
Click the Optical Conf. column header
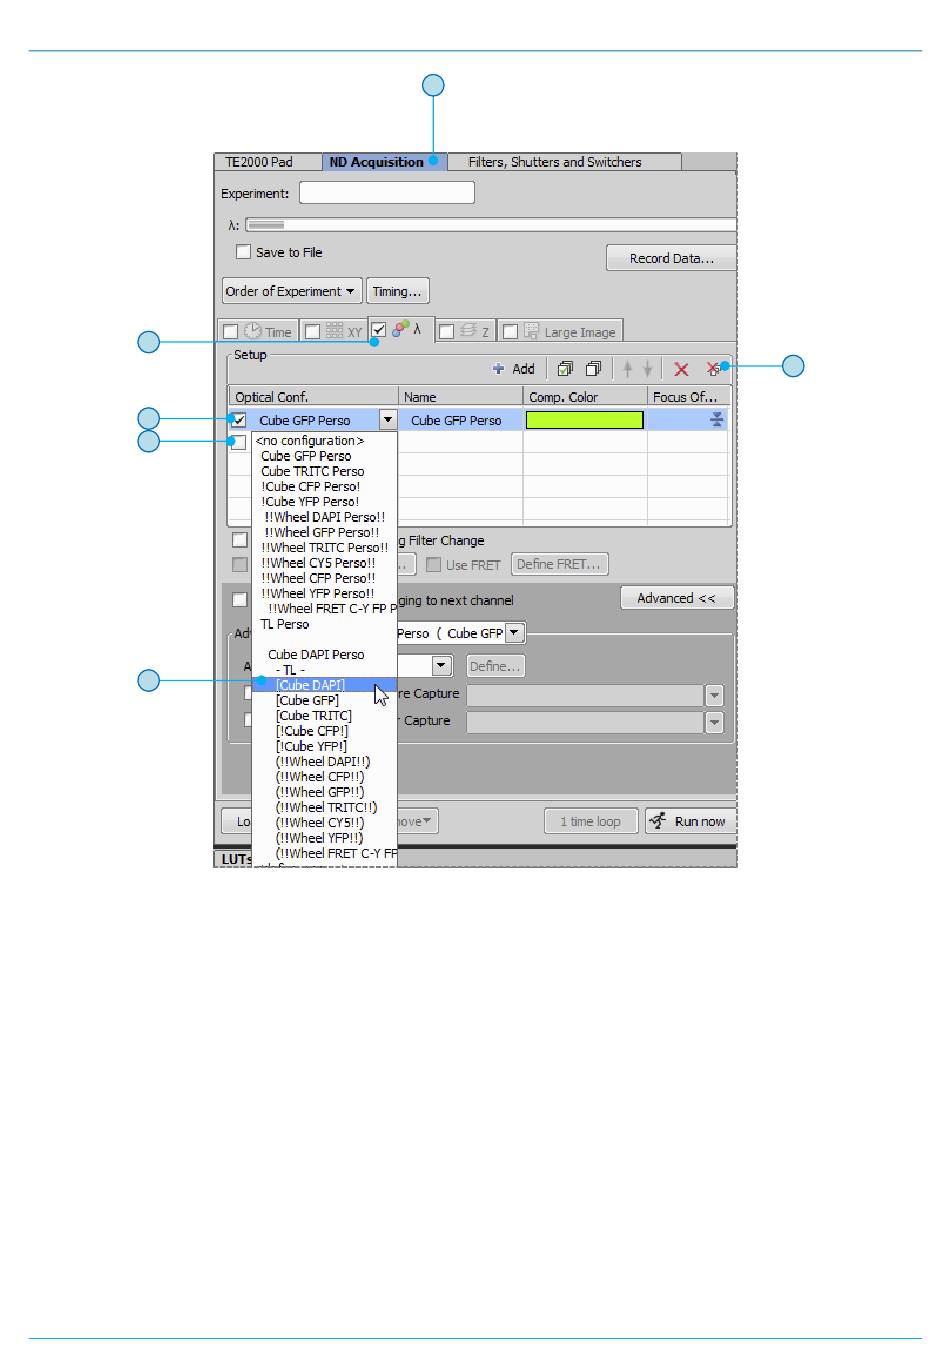[313, 397]
